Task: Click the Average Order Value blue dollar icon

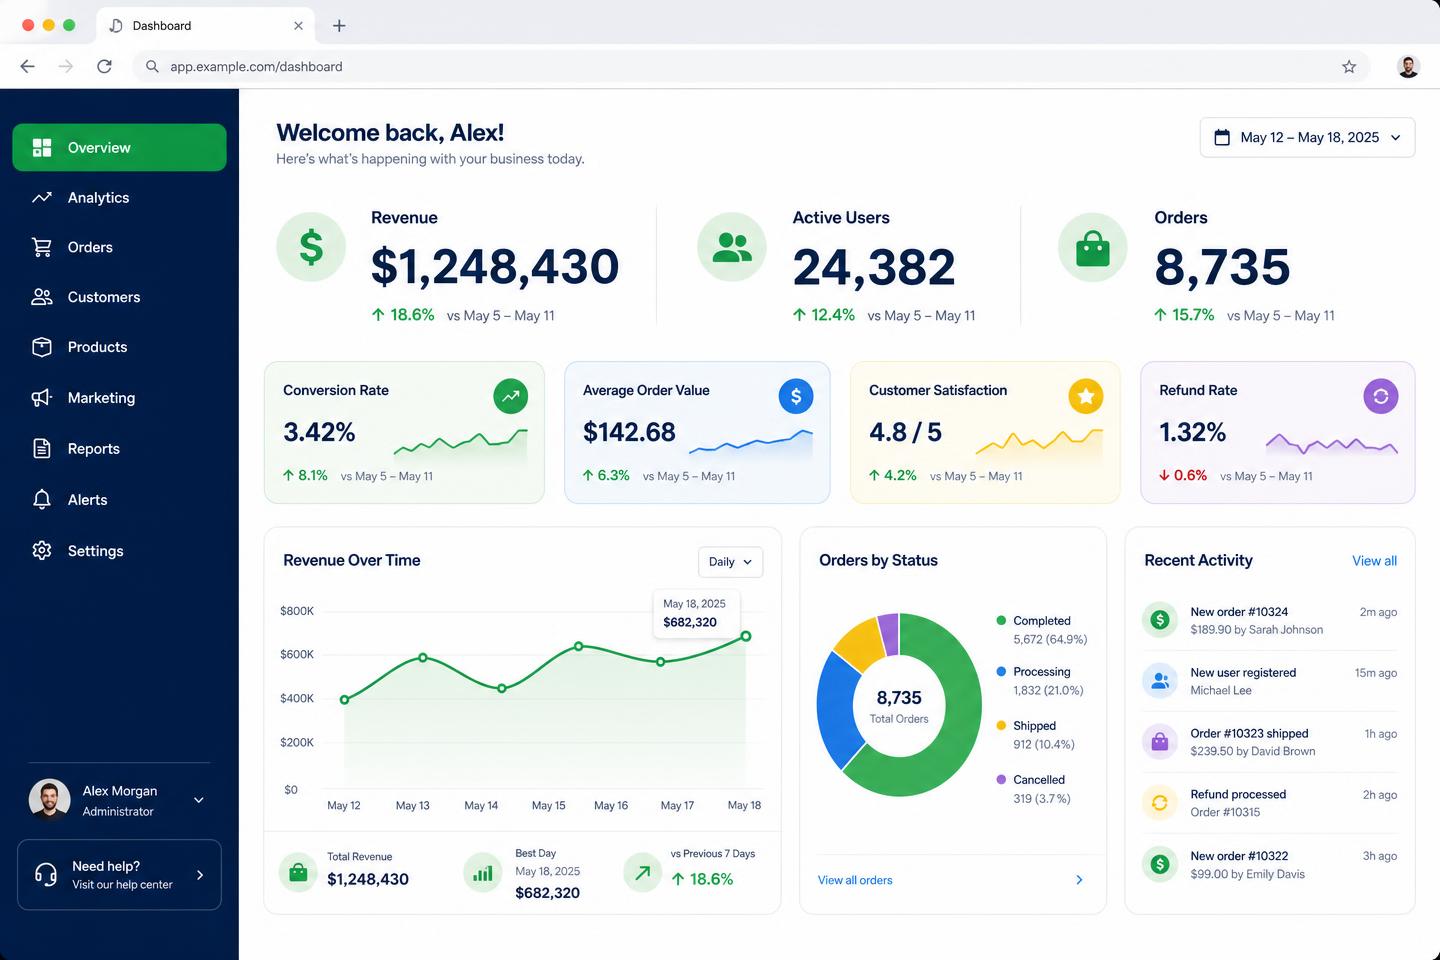Action: coord(796,396)
